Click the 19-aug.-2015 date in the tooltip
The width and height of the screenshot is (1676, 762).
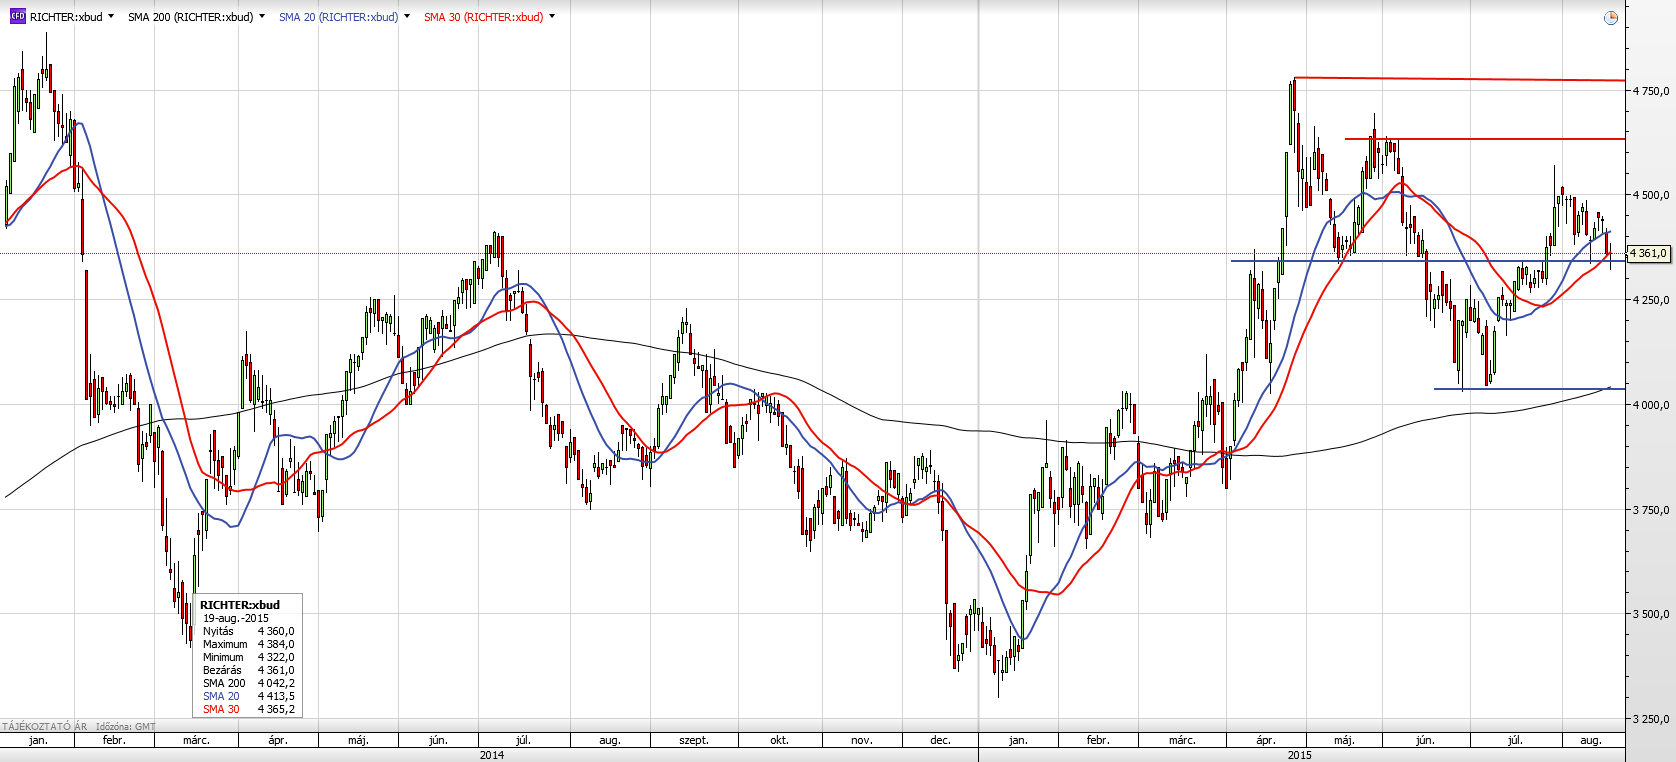(x=236, y=618)
